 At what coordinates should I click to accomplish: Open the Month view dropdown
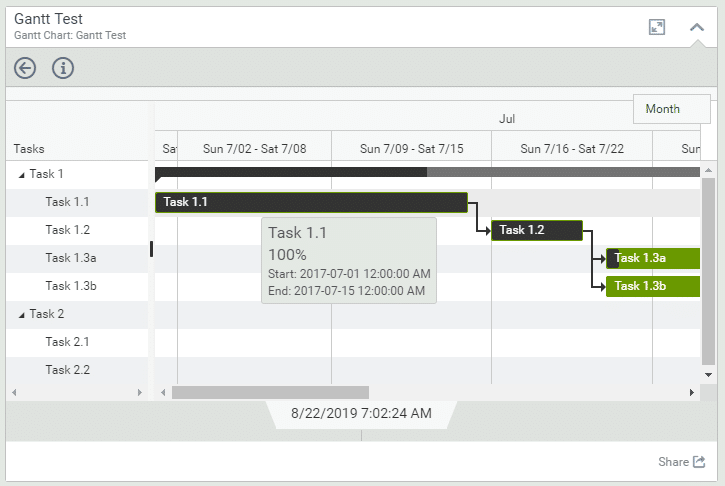tap(671, 109)
